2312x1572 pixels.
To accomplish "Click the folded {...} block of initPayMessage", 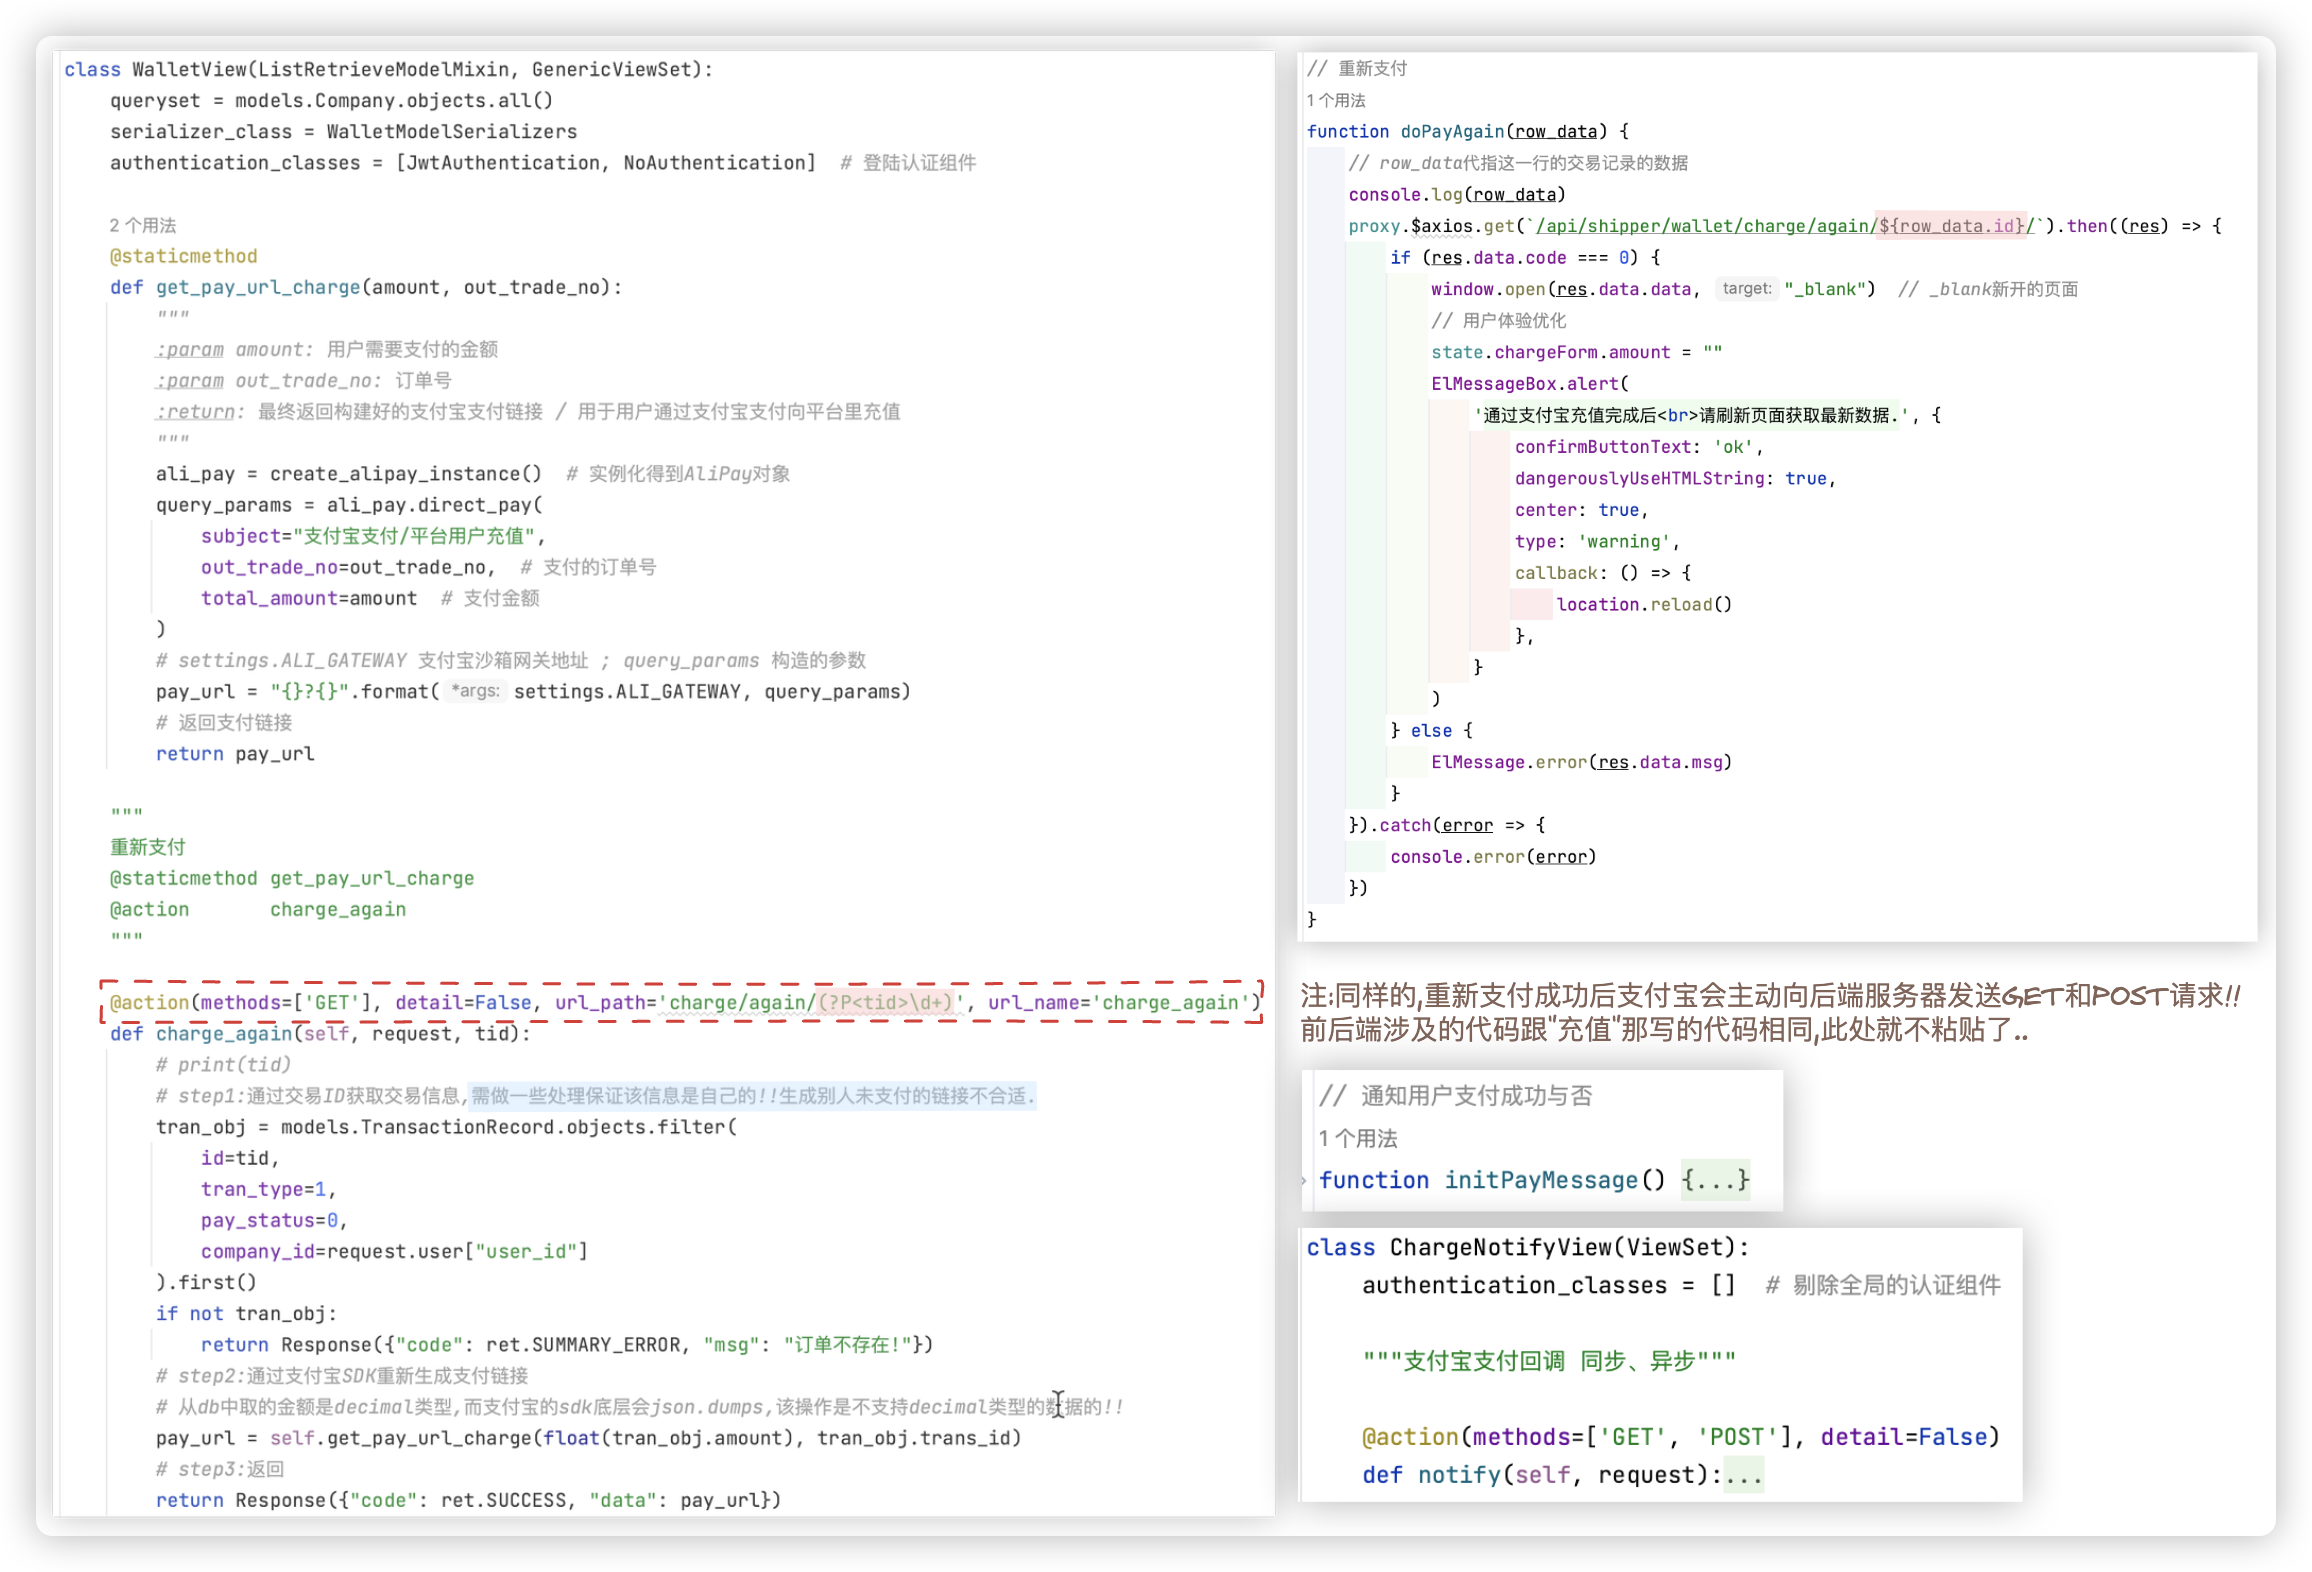I will 1715,1180.
